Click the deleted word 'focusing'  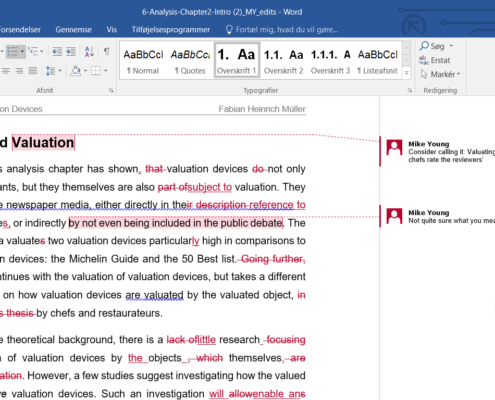(286, 340)
